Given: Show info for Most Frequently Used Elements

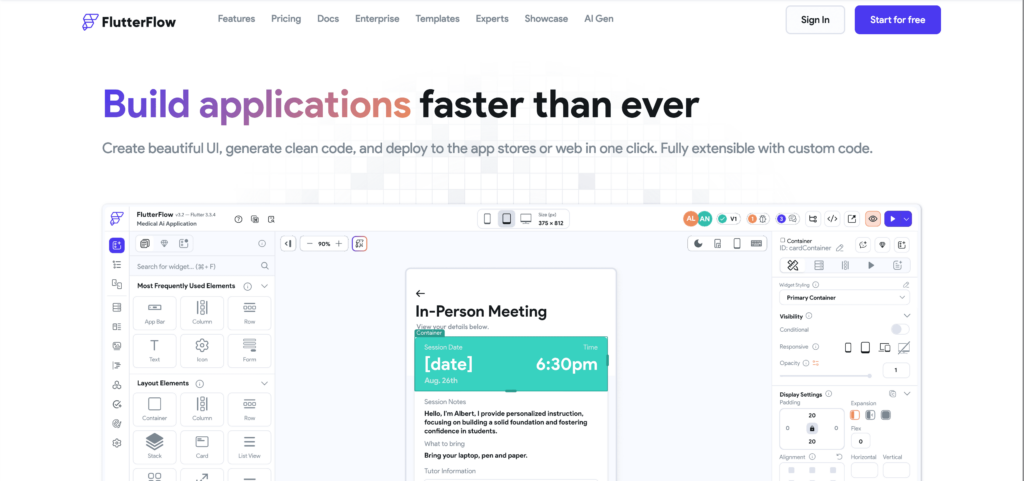Looking at the screenshot, I should click(x=248, y=286).
